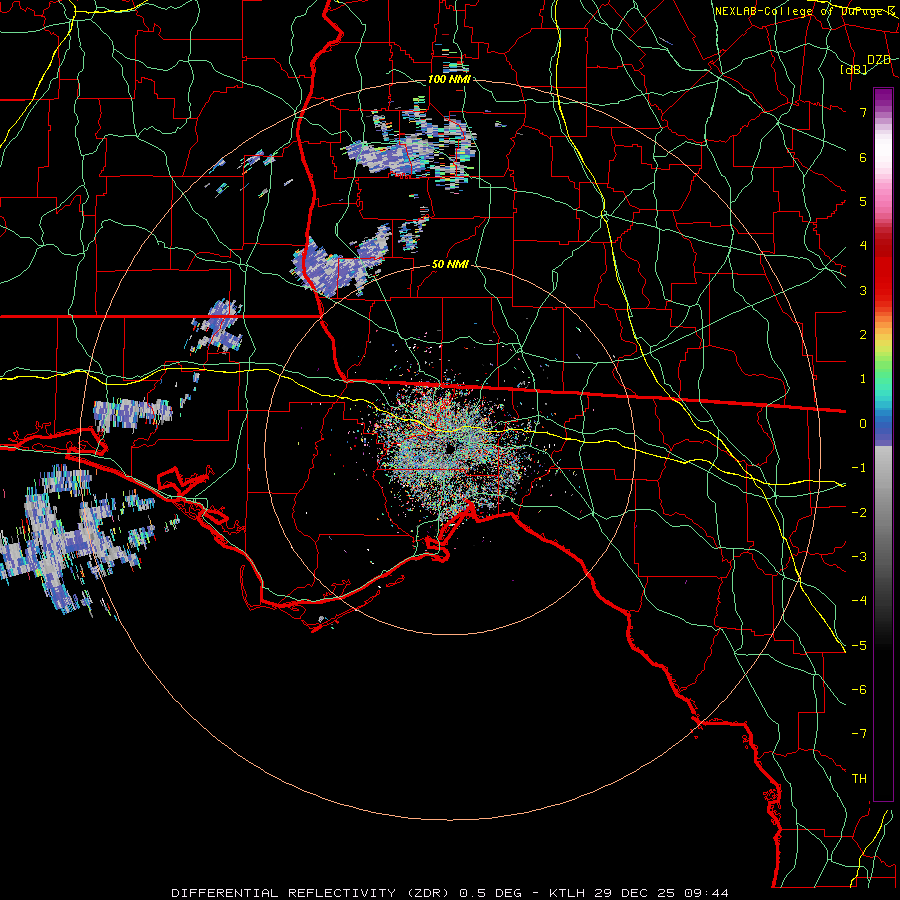Click the NEXLAB-College of DuPage credit text
Viewport: 900px width, 900px height.
click(804, 11)
